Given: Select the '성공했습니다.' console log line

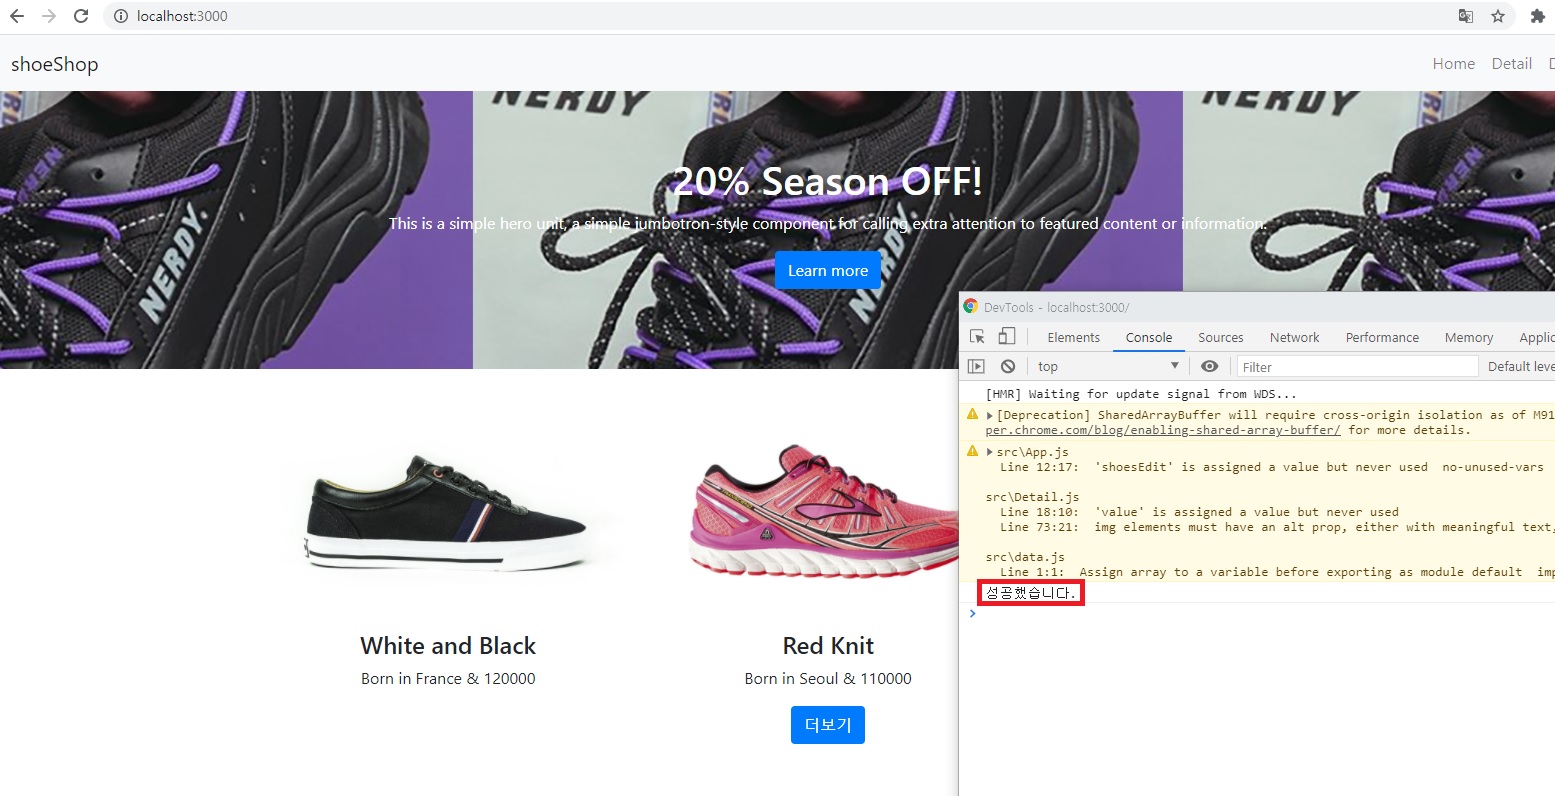Looking at the screenshot, I should pyautogui.click(x=1031, y=593).
